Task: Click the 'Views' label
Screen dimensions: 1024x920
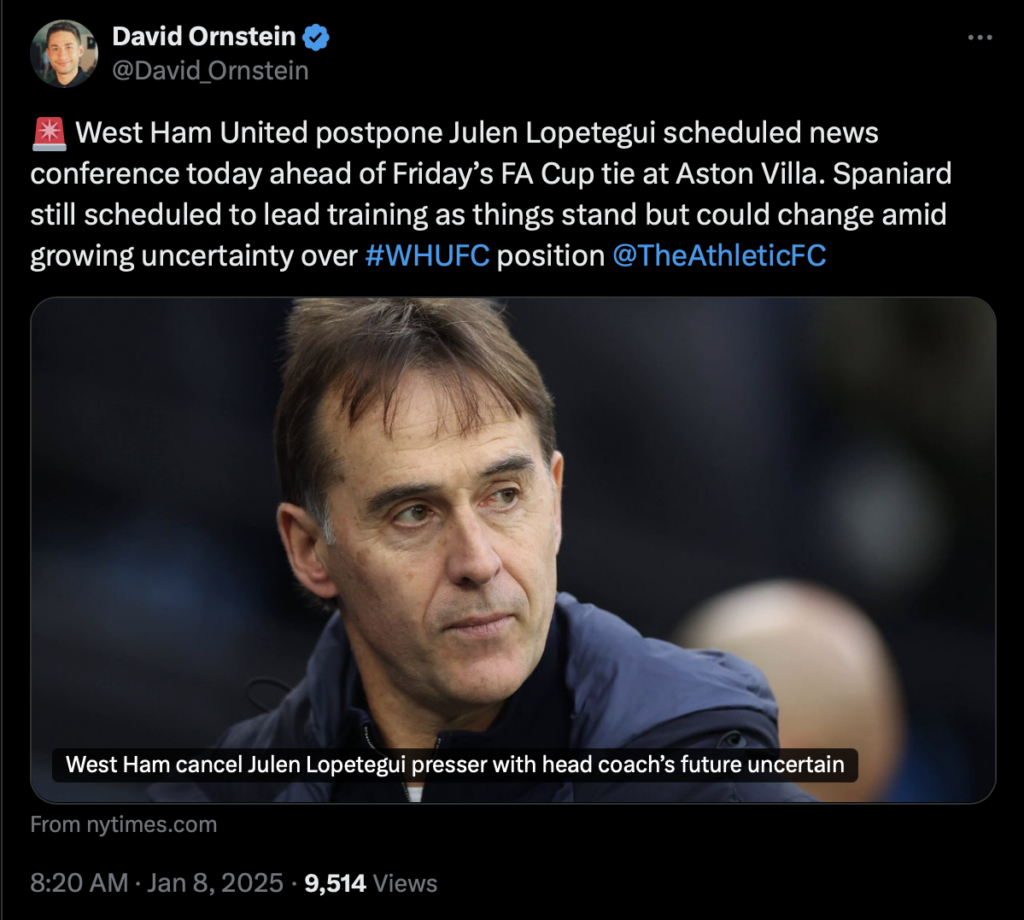Action: (x=405, y=883)
